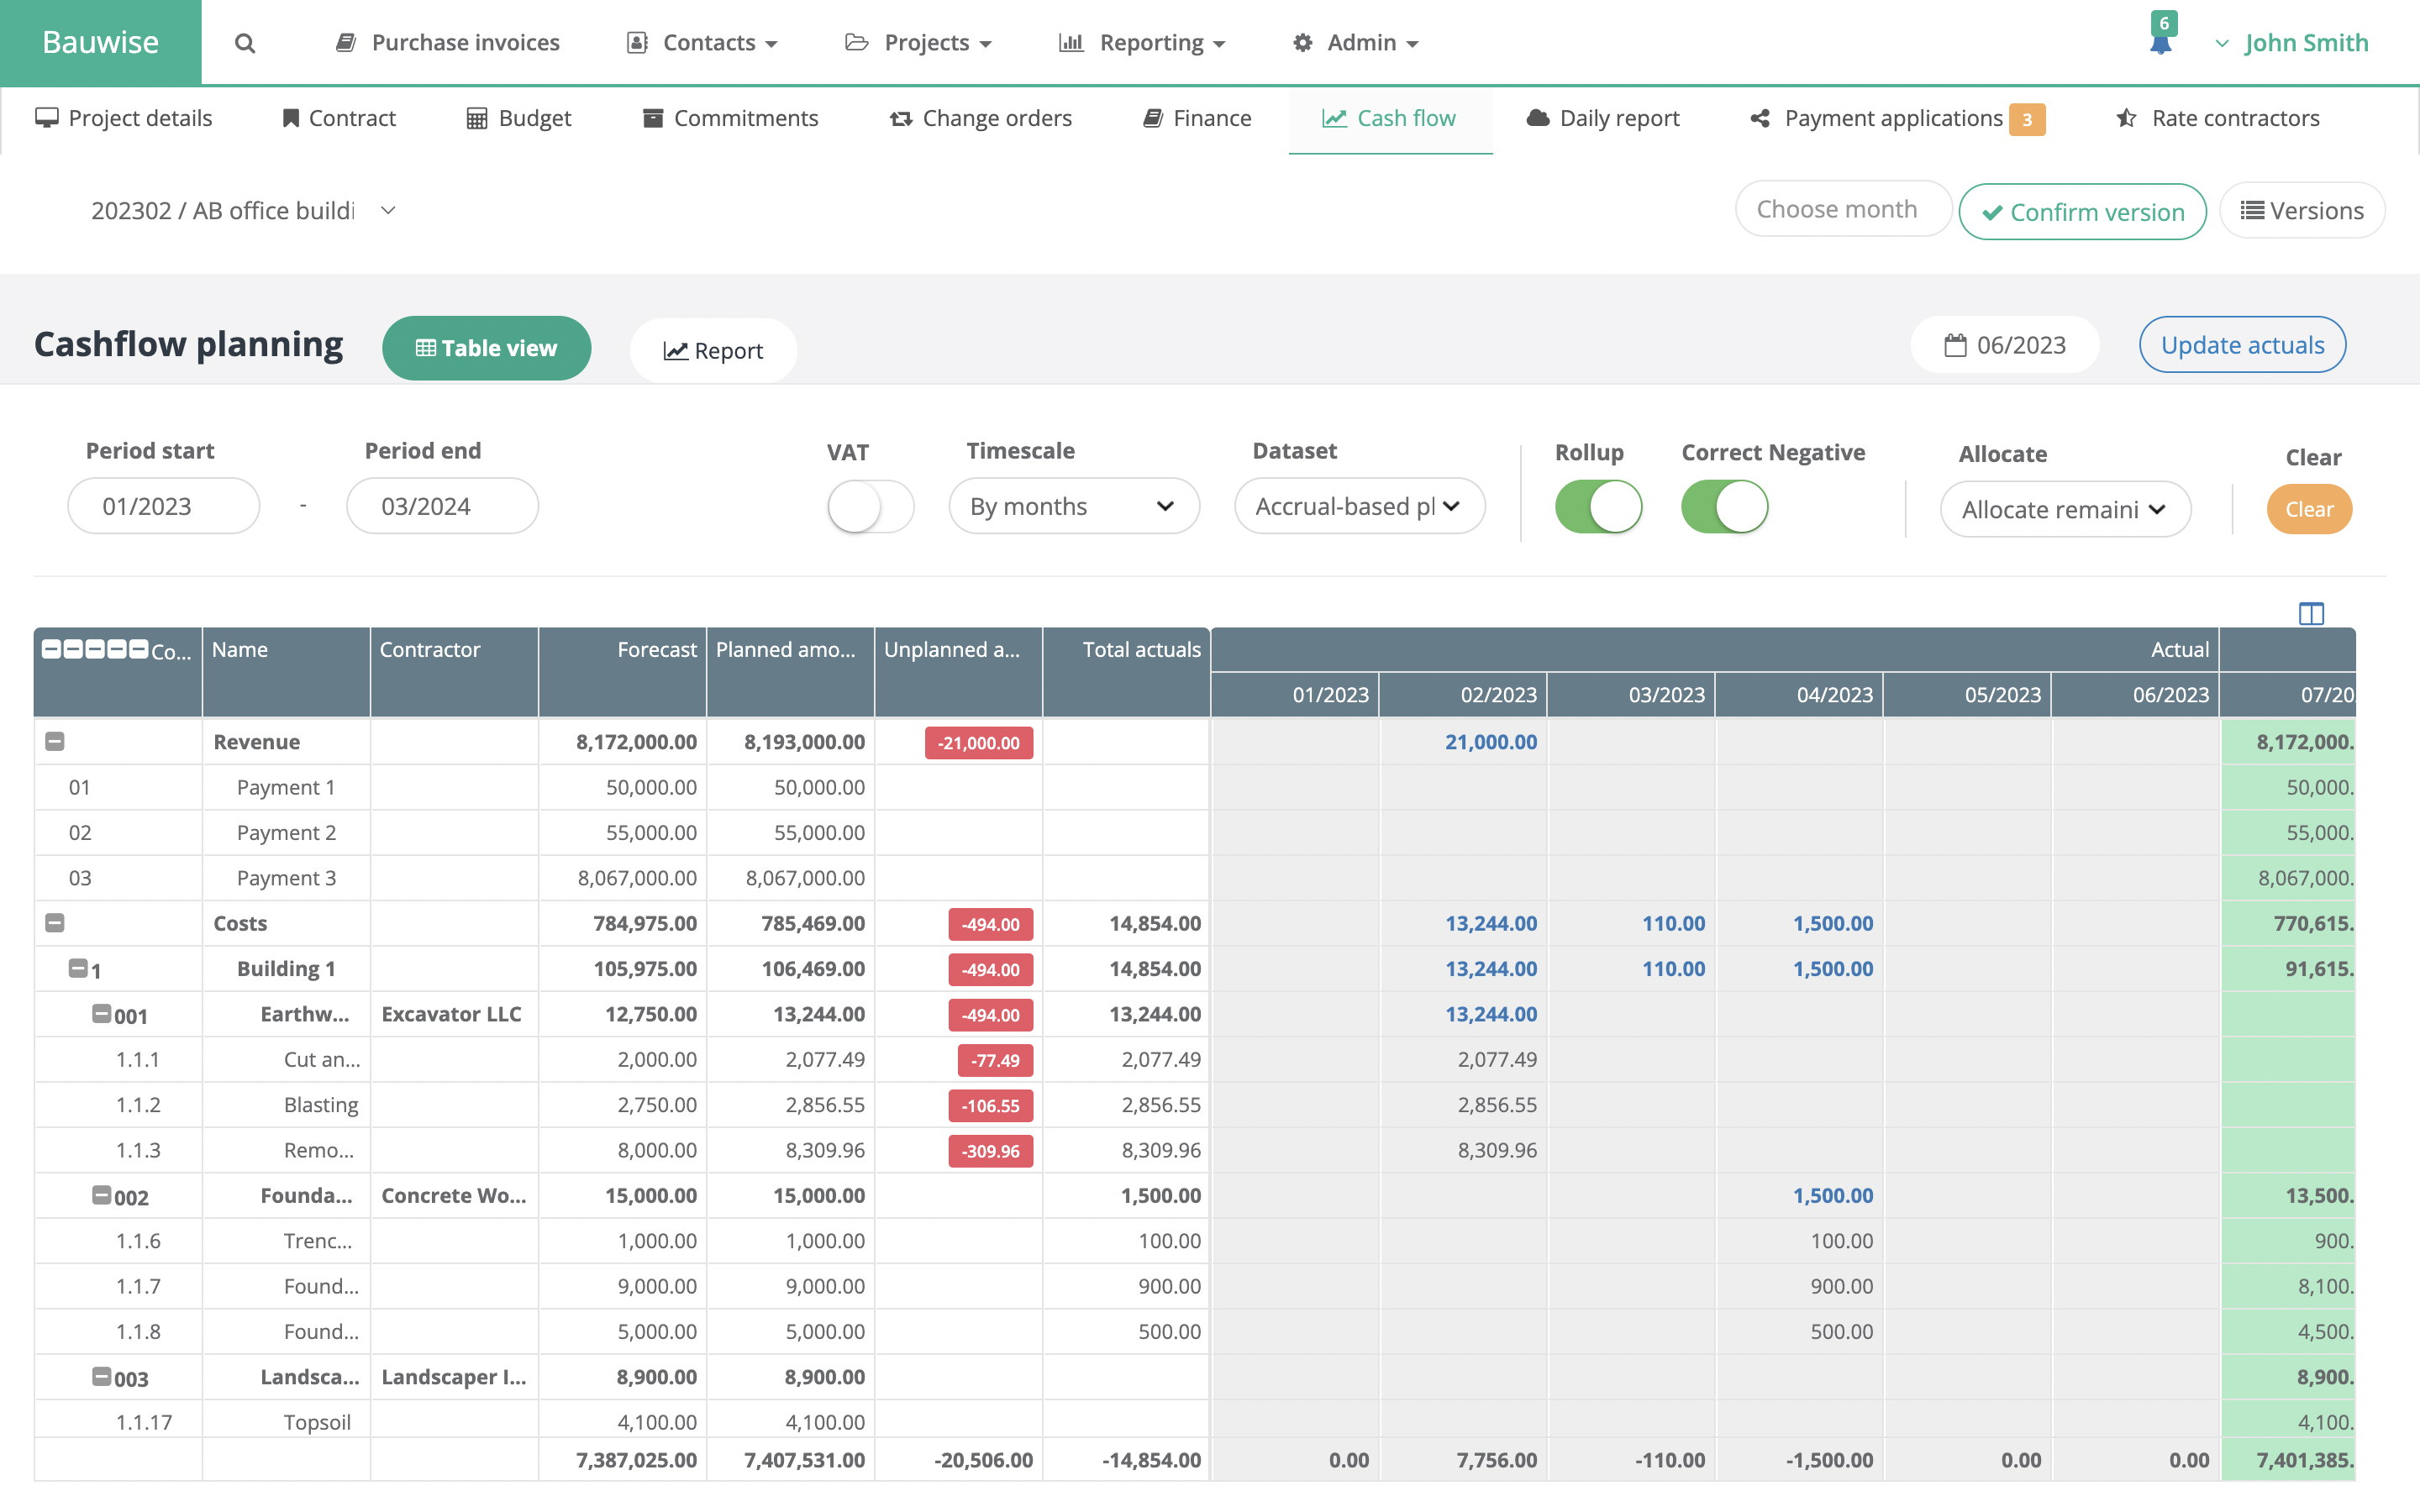This screenshot has width=2420, height=1512.
Task: Click the -309.96 red badge in row 1.1.3
Action: (990, 1151)
